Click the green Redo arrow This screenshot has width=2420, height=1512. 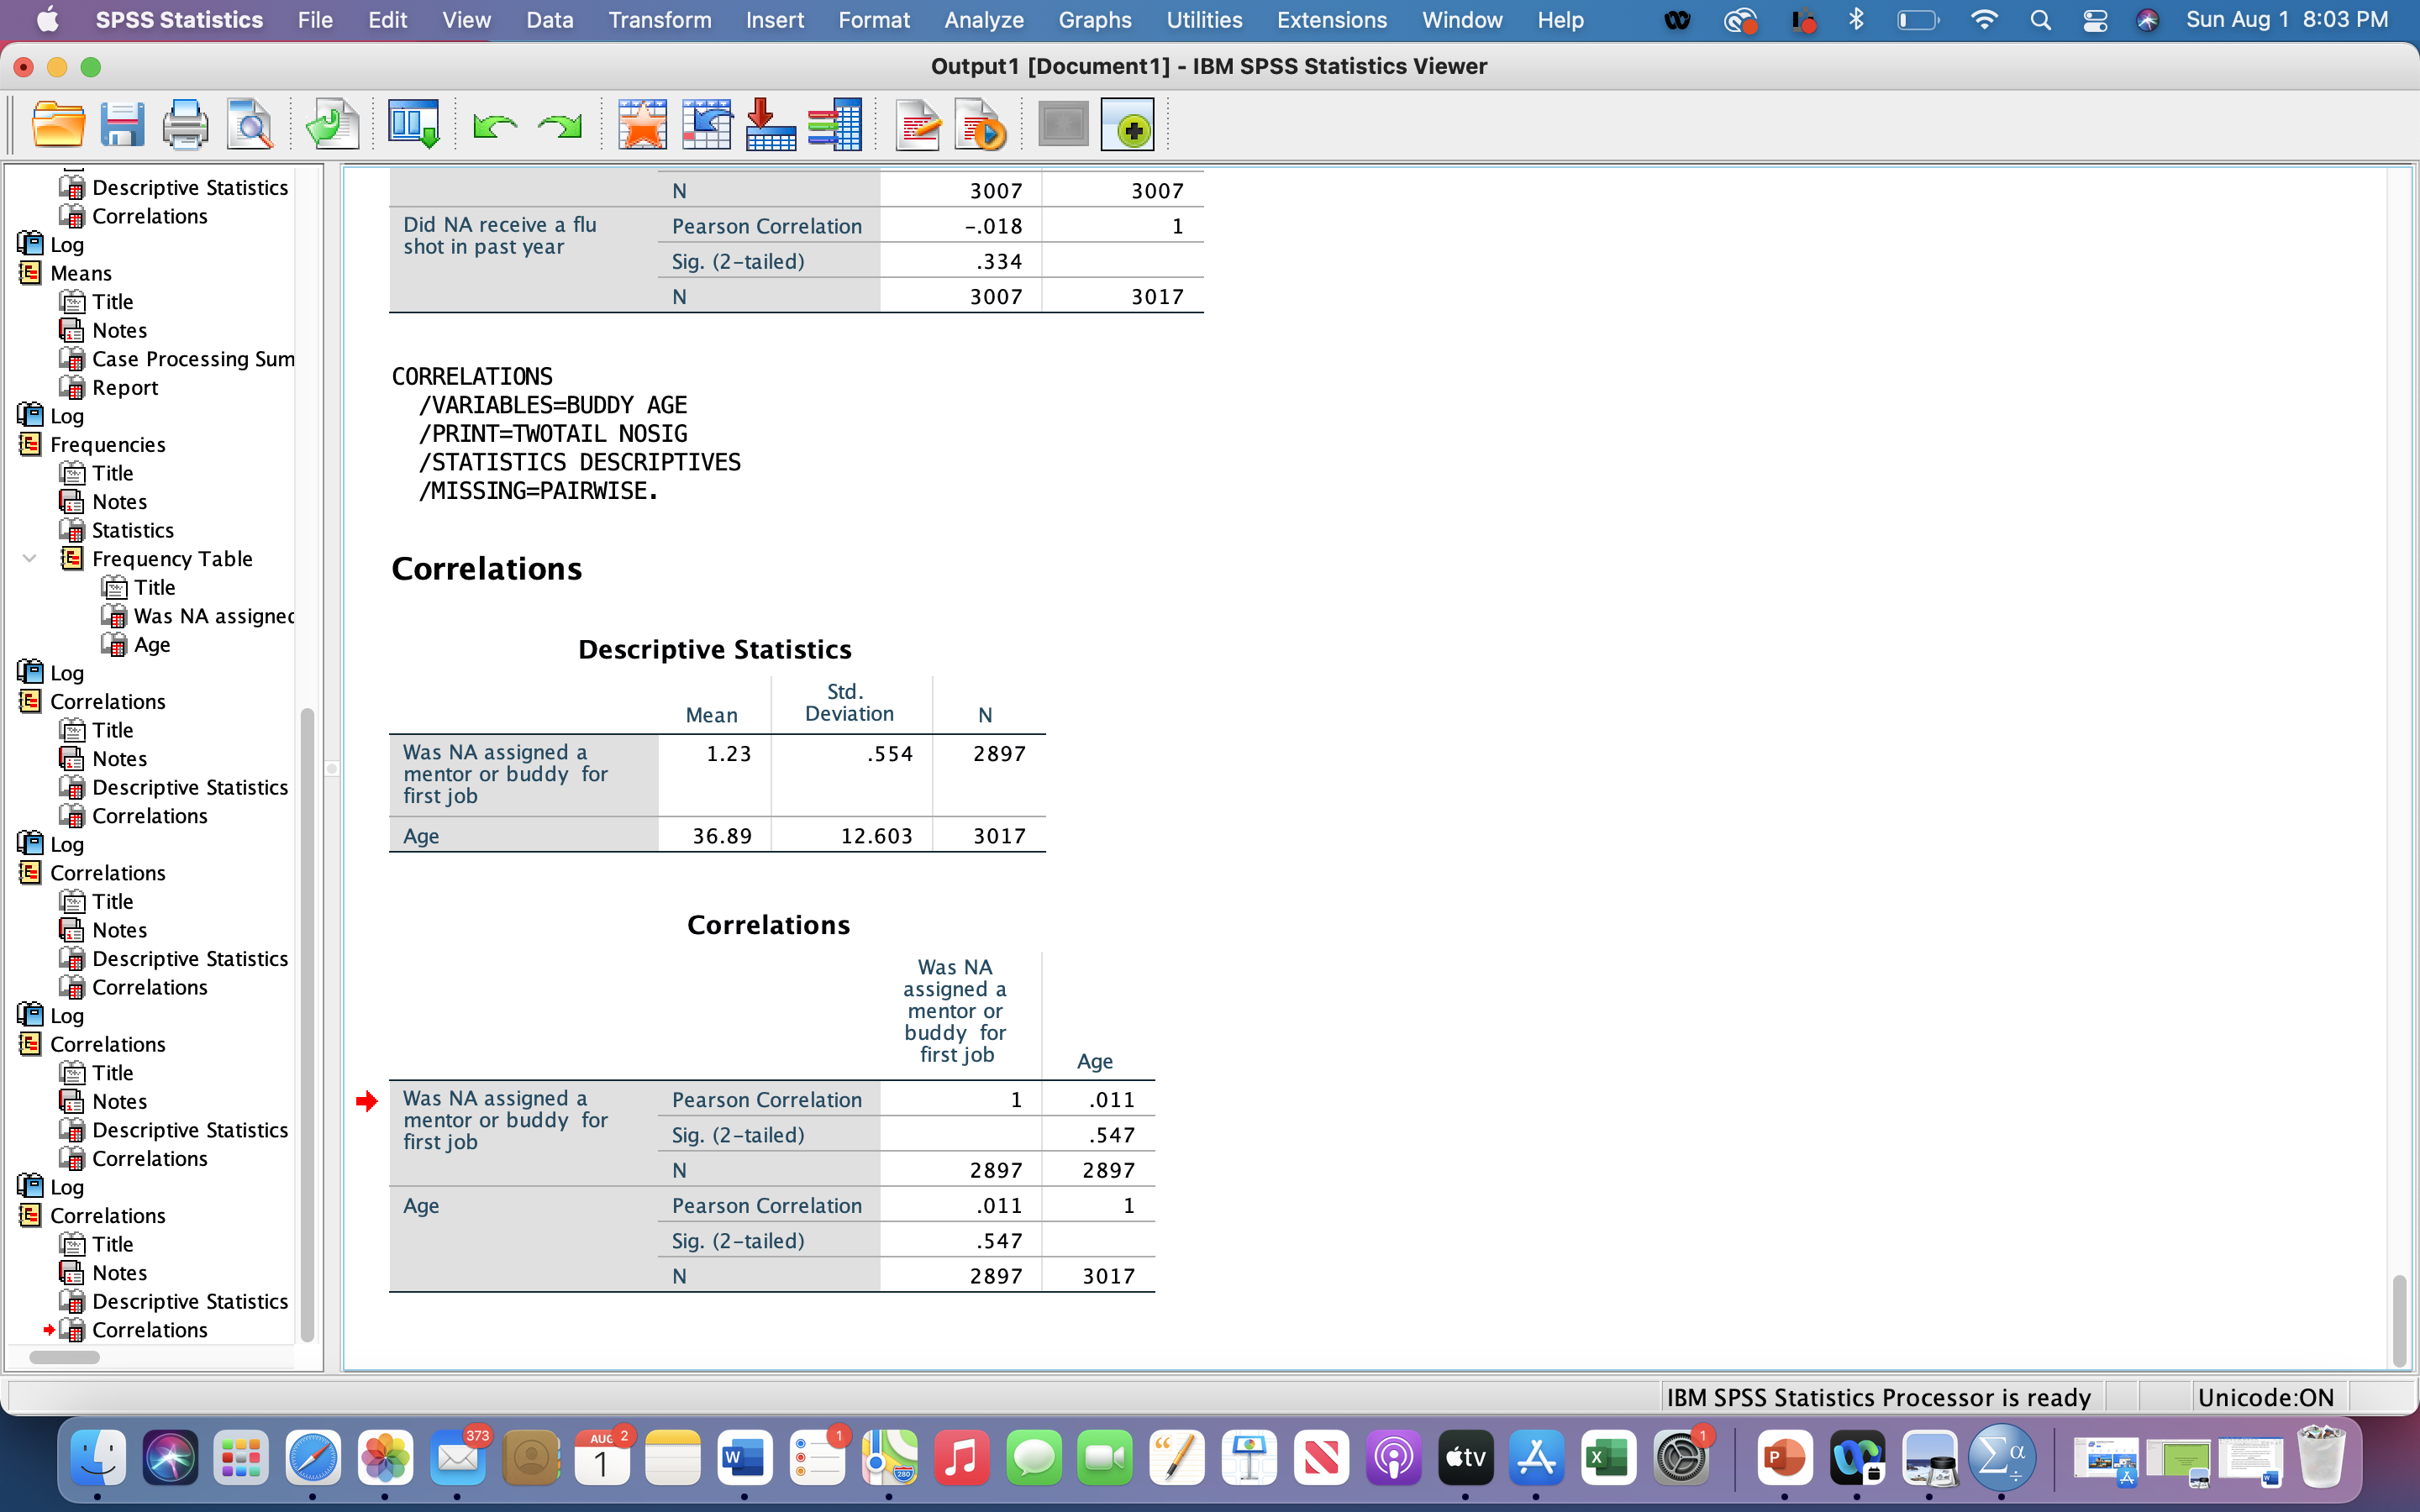click(x=559, y=126)
